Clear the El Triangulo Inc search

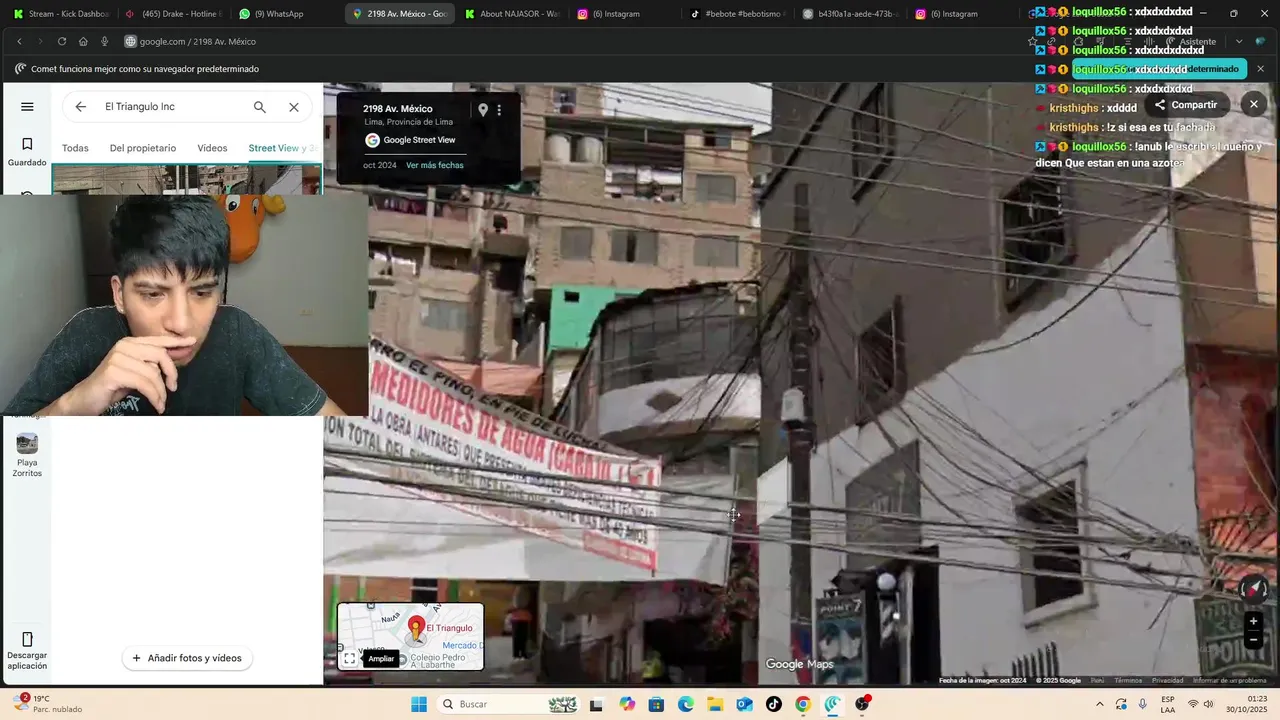pyautogui.click(x=294, y=107)
